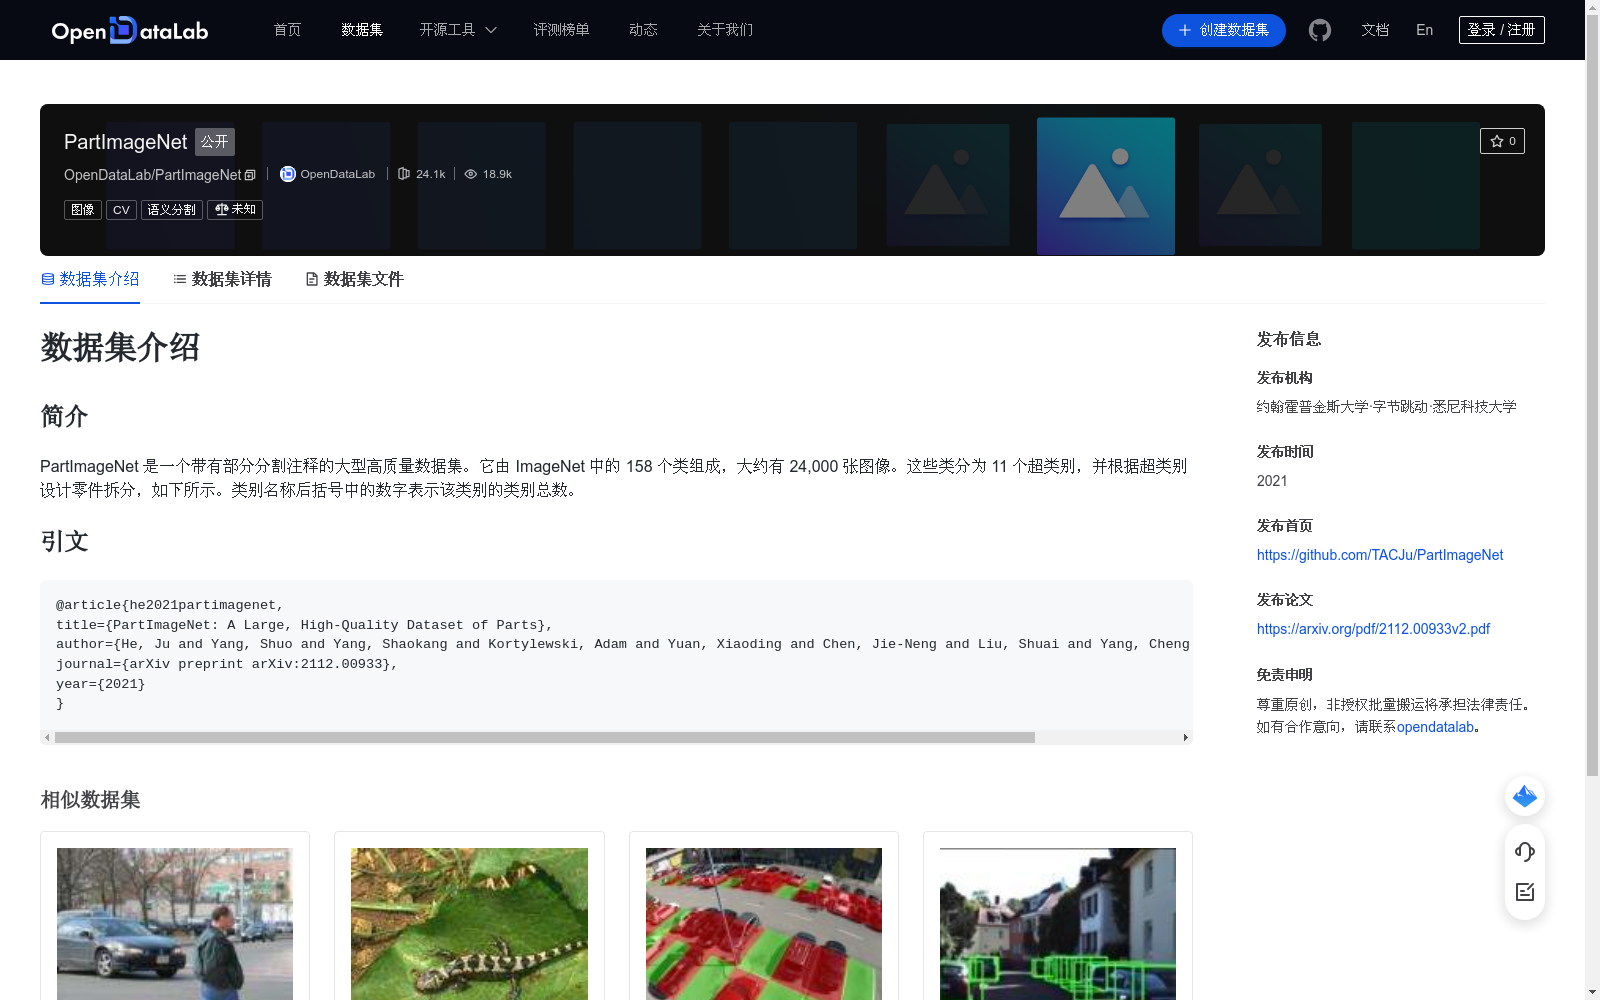Image resolution: width=1600 pixels, height=1000 pixels.
Task: Click the highlighted blue banner image placeholder
Action: [x=1106, y=186]
